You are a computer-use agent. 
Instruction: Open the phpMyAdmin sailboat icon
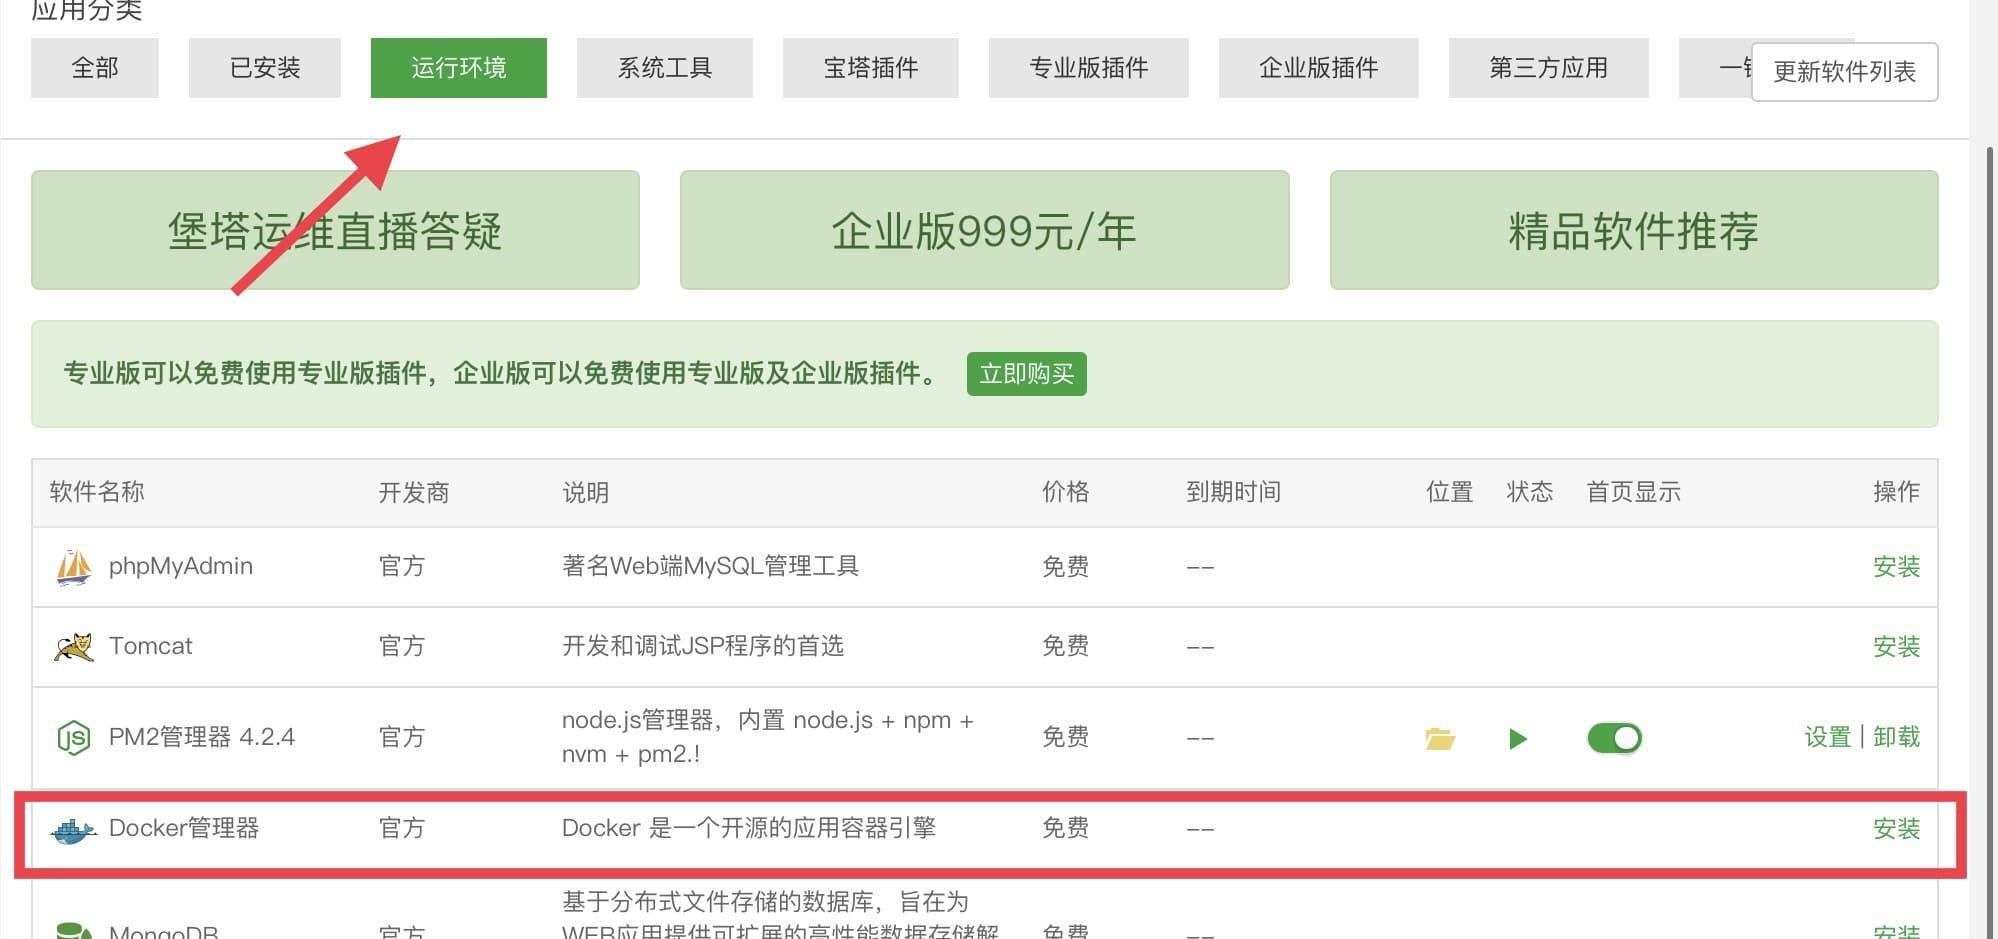pos(74,567)
